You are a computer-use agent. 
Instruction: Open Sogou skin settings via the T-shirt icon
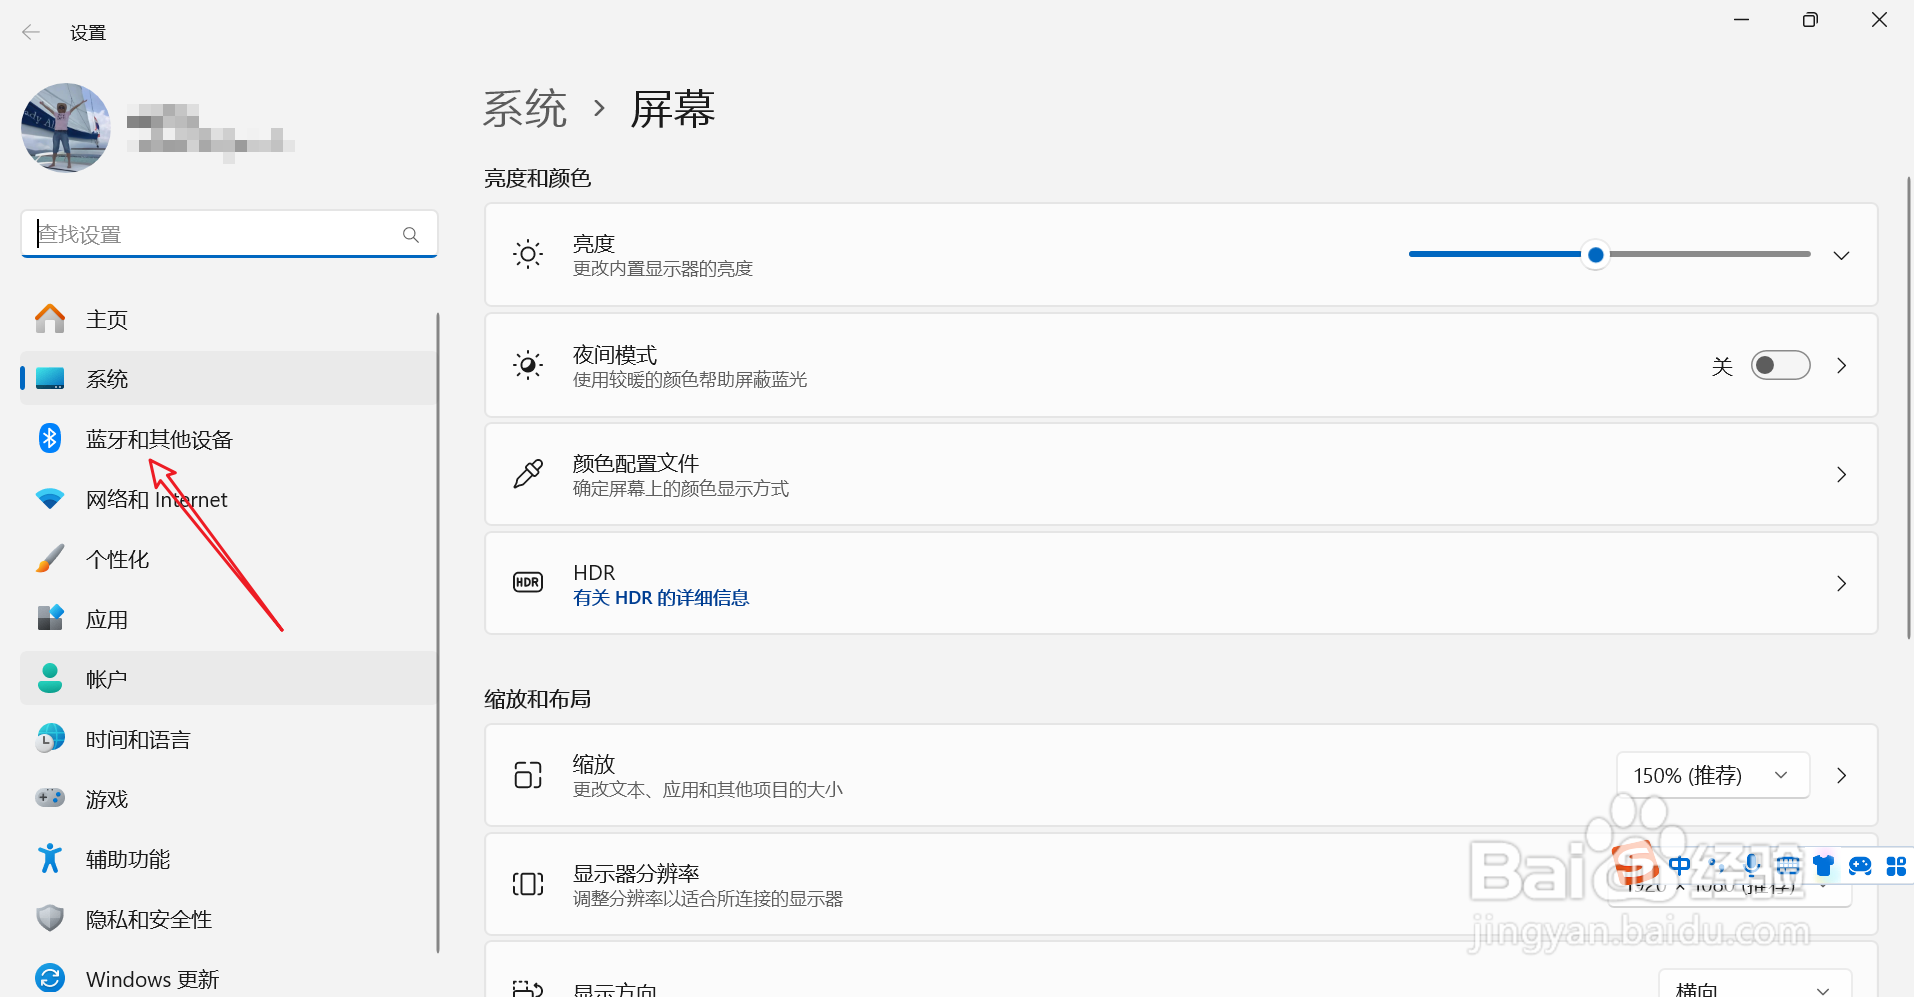pos(1824,866)
